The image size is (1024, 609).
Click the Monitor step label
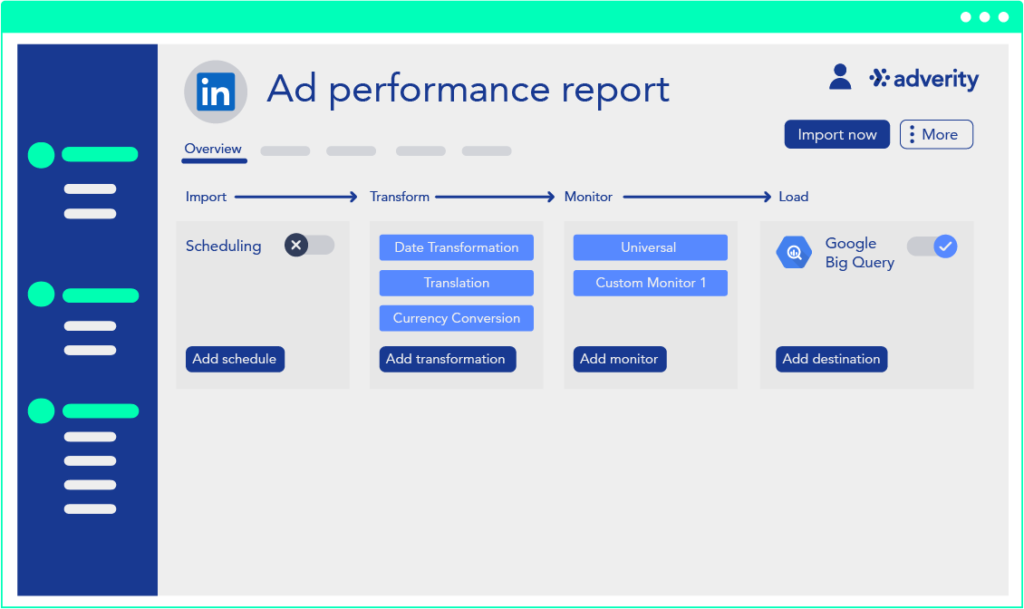click(x=588, y=197)
